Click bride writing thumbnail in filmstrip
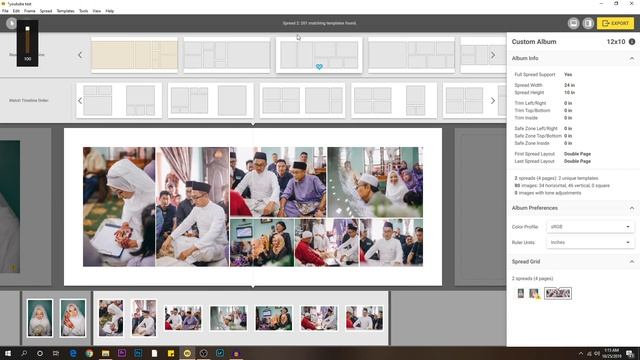This screenshot has height=360, width=640. point(111,318)
